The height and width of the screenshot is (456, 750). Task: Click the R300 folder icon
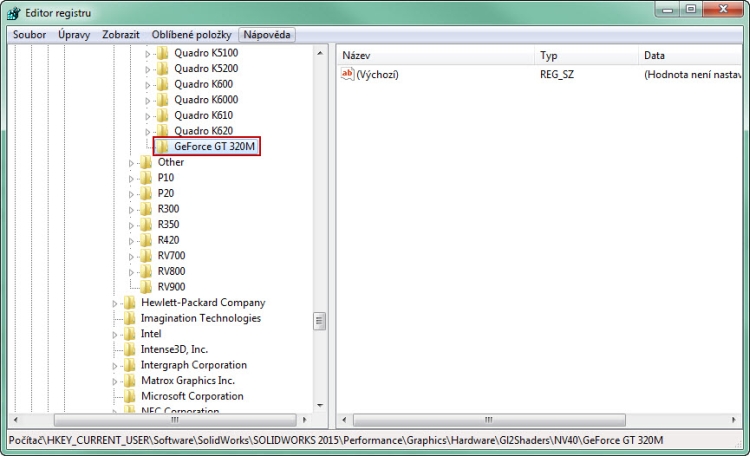tap(146, 209)
